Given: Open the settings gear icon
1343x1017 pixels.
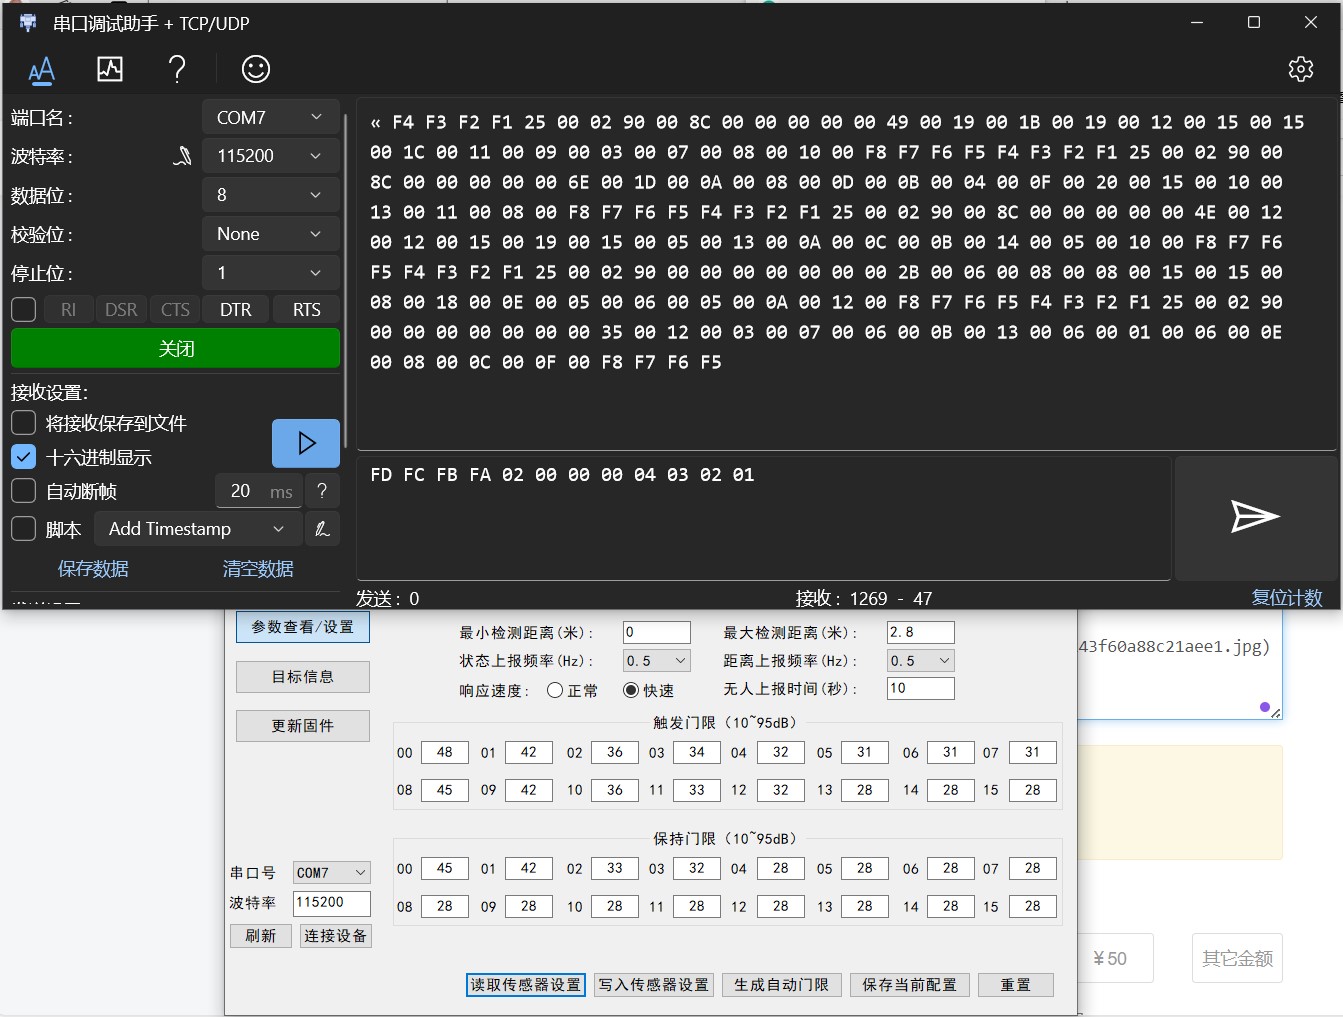Looking at the screenshot, I should [1301, 69].
